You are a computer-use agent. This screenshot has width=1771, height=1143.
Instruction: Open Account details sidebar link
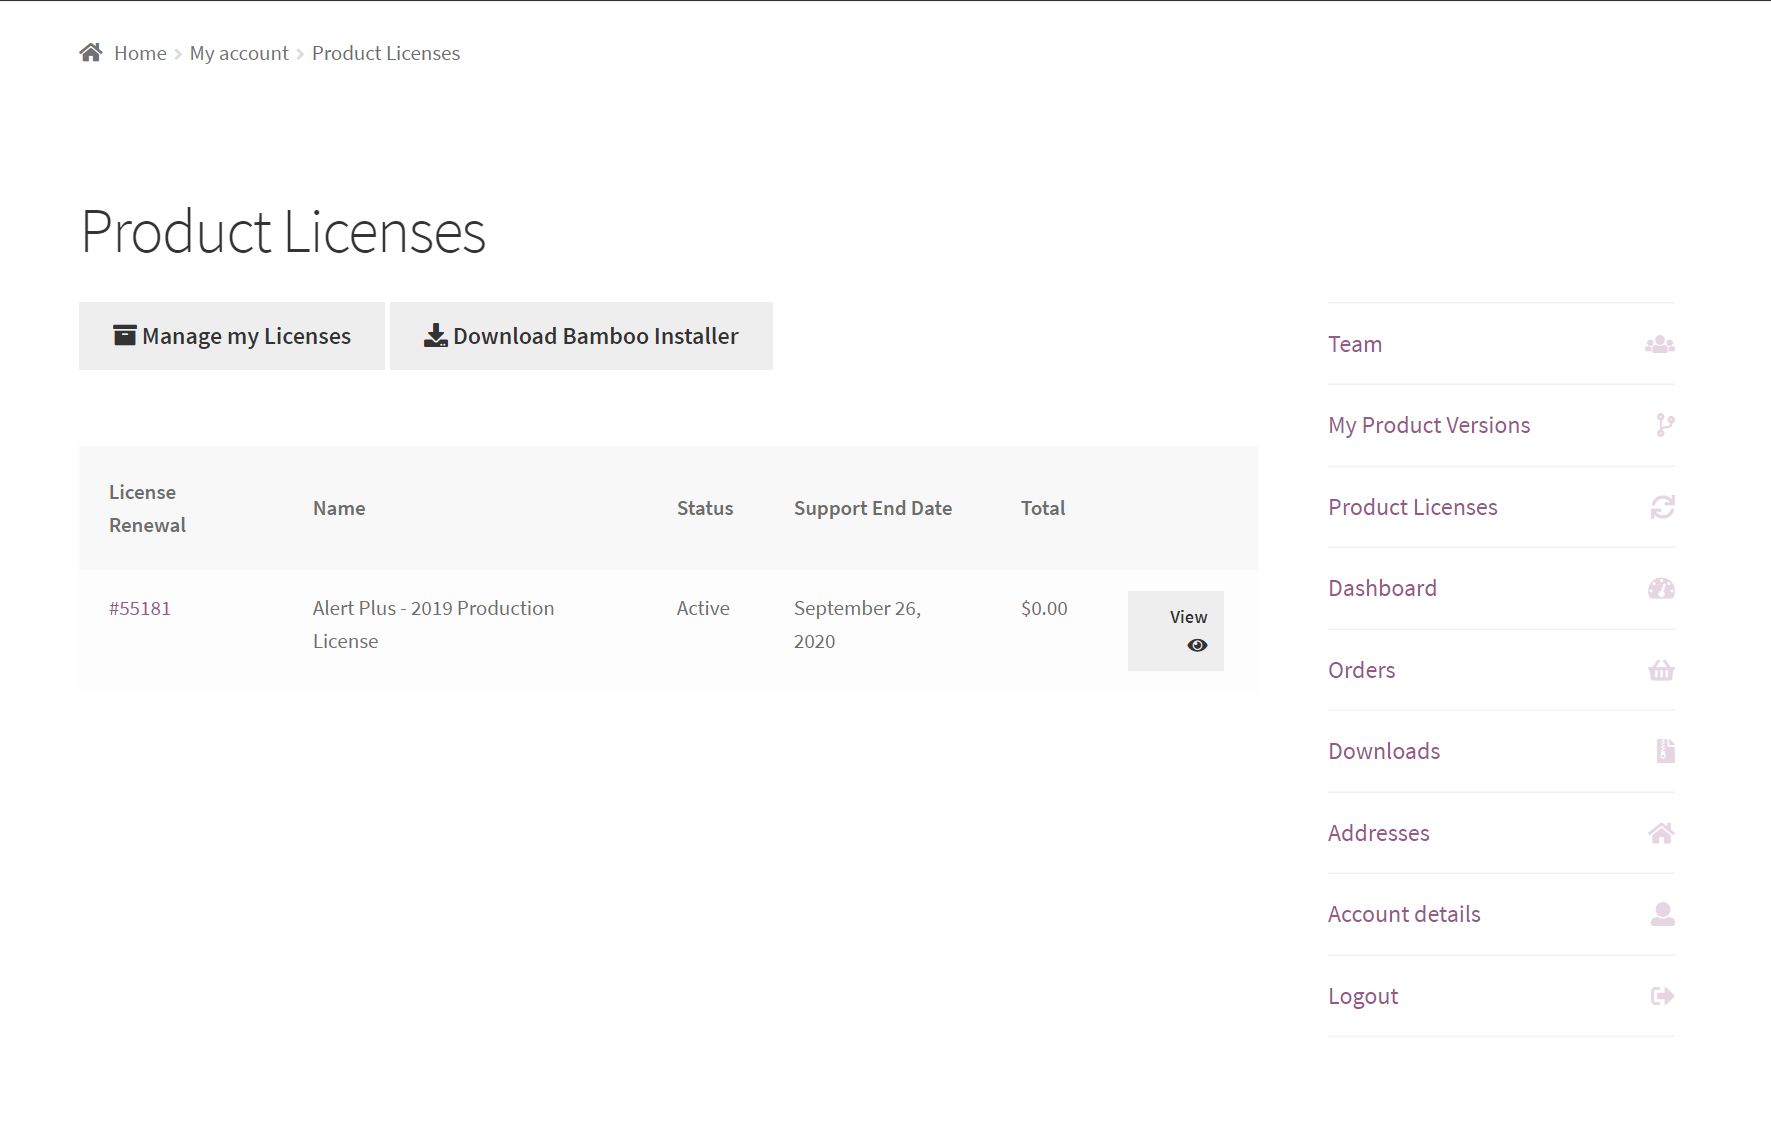click(x=1404, y=914)
